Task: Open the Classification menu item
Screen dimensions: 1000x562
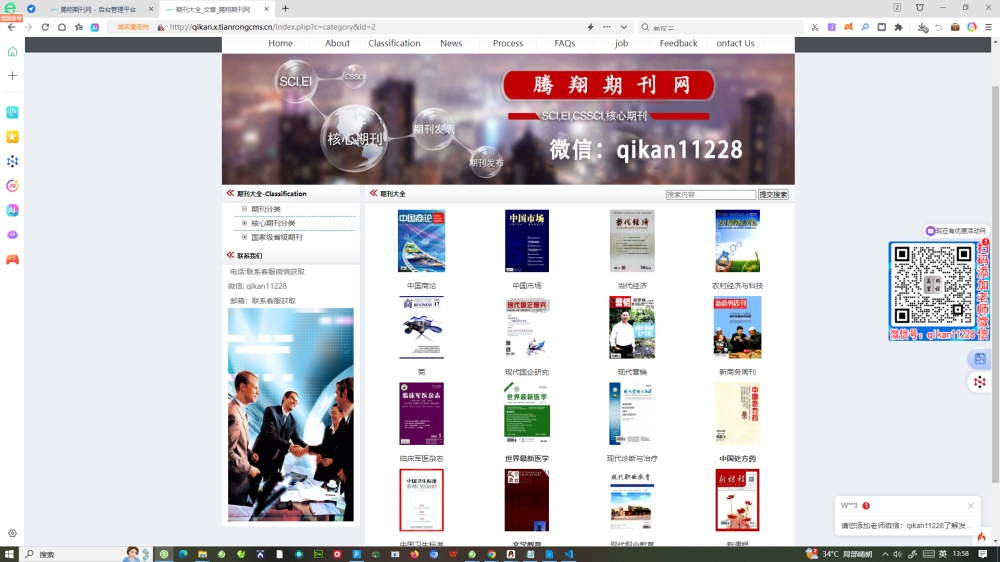Action: pyautogui.click(x=394, y=43)
